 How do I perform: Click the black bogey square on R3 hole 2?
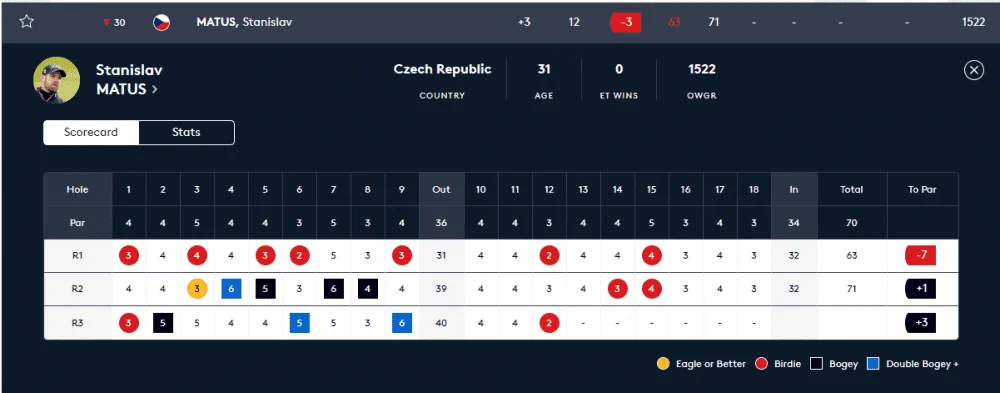163,323
